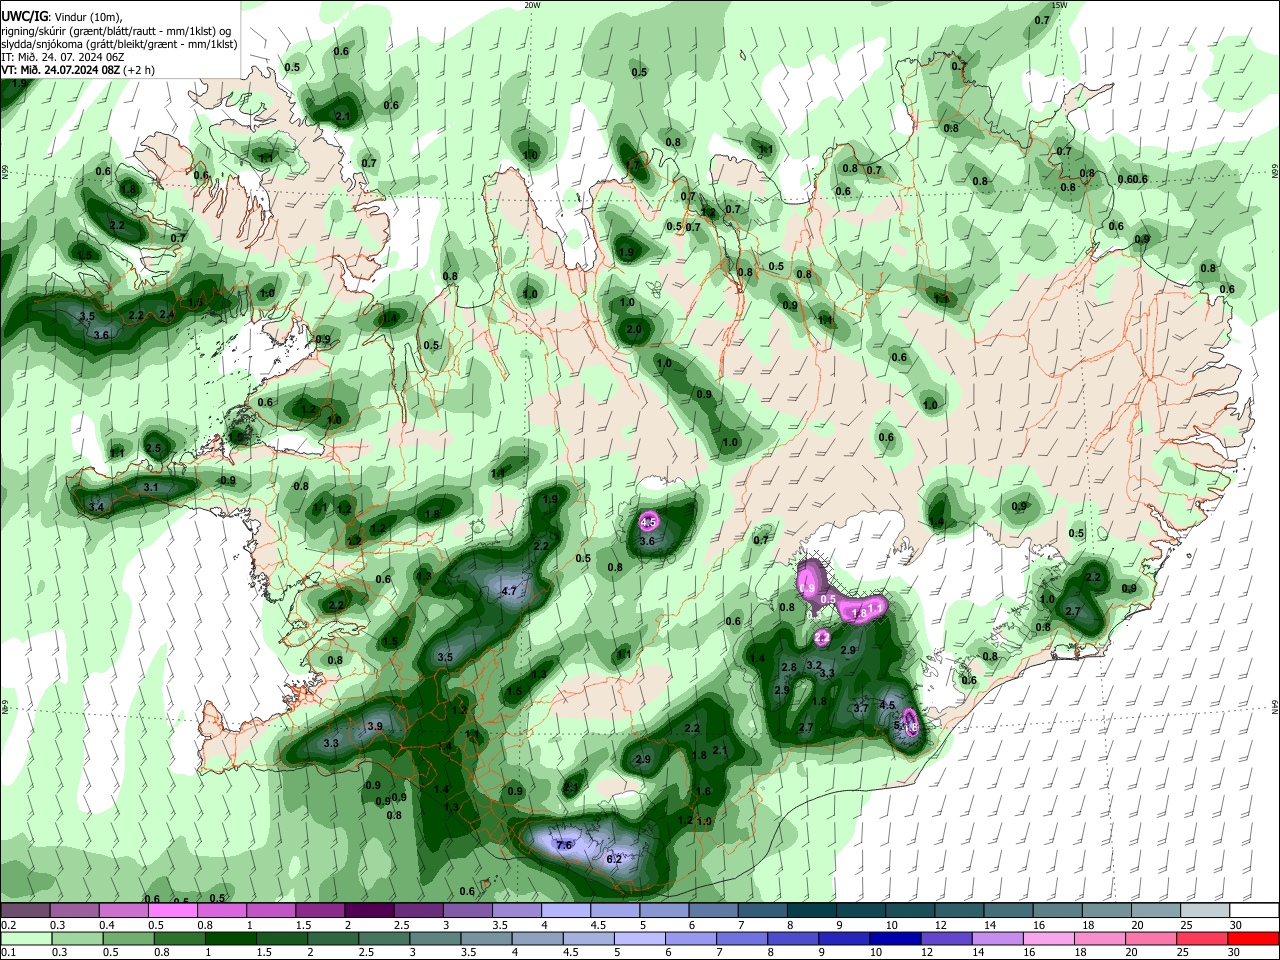The width and height of the screenshot is (1280, 960).
Task: Select the palest green first swatch in lower legend row
Action: pyautogui.click(x=27, y=938)
